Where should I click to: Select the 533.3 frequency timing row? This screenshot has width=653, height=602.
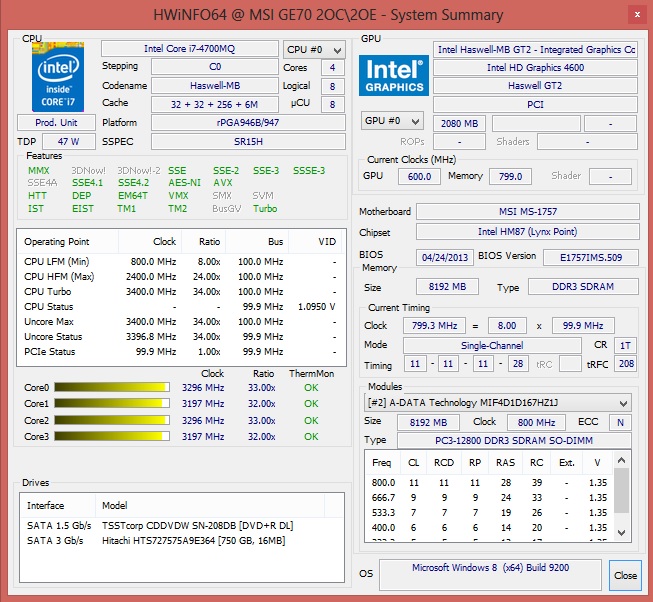489,512
